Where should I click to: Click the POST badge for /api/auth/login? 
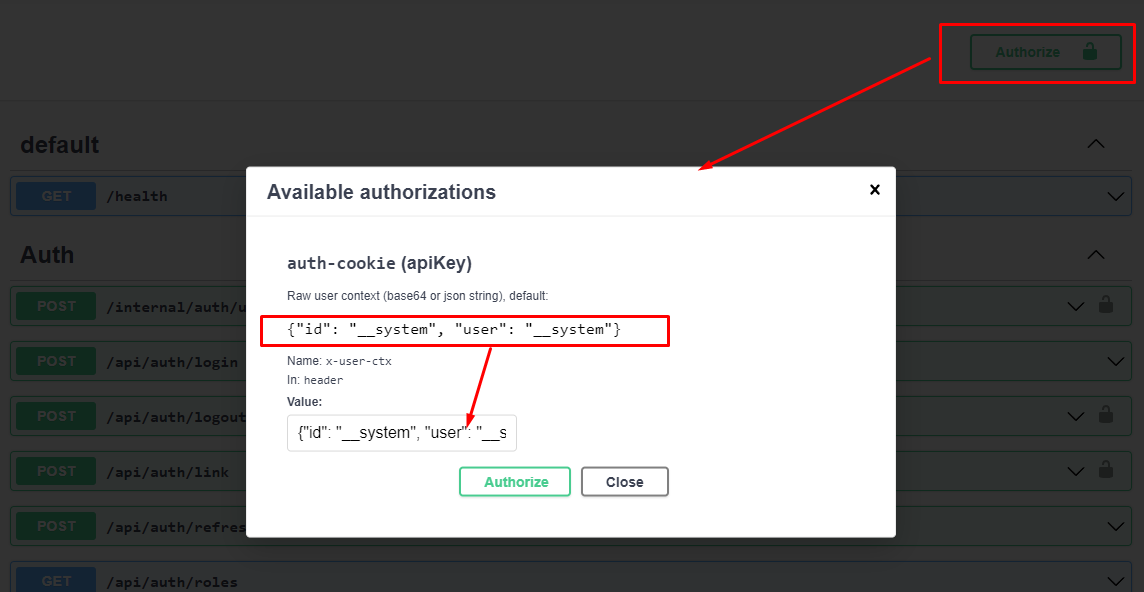click(56, 361)
